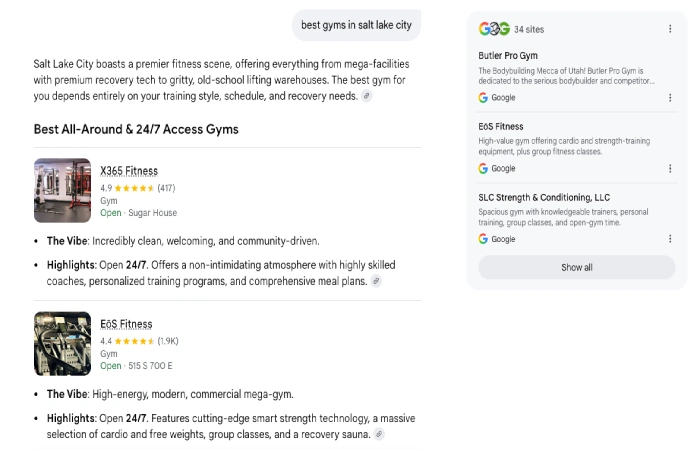Open the three-dot menu beside 34 sites
Image resolution: width=700 pixels, height=450 pixels.
670,29
